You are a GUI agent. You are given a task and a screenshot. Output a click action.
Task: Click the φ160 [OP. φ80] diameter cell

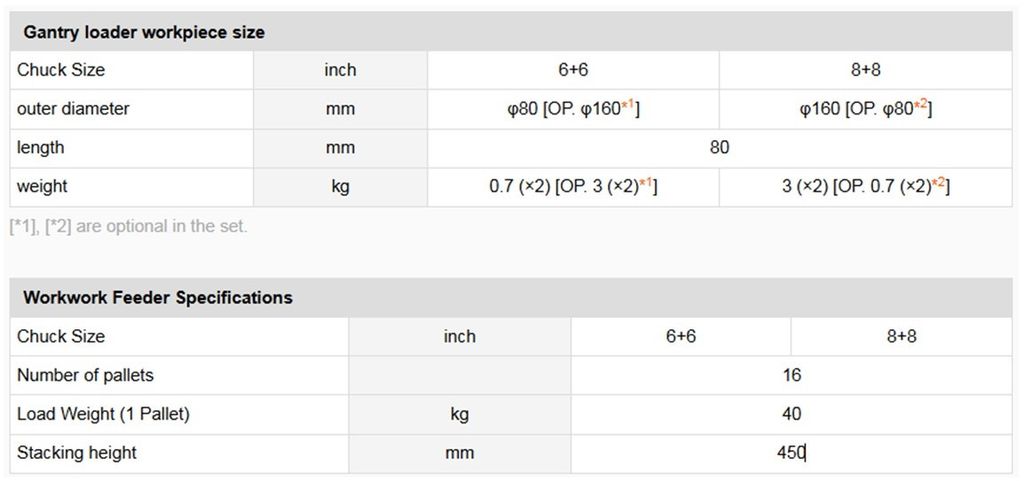[865, 109]
